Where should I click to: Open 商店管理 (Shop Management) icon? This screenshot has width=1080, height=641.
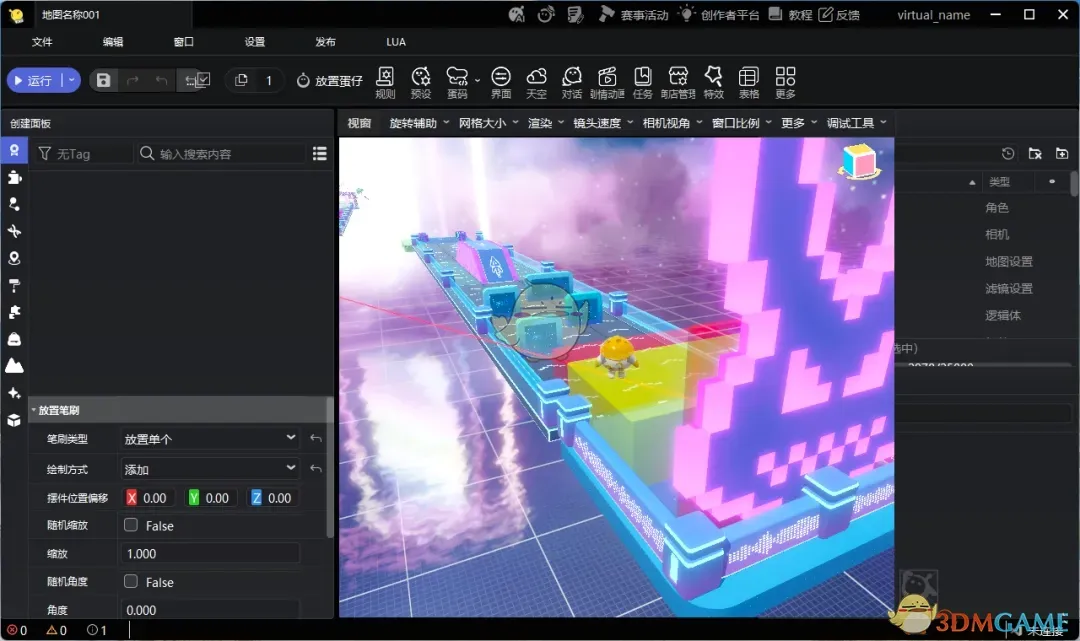tap(678, 80)
